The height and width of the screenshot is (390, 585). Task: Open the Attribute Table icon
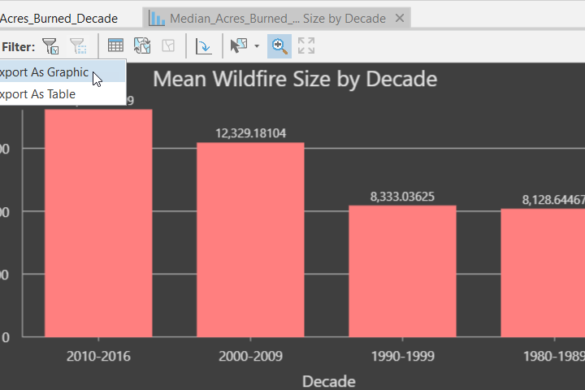pyautogui.click(x=116, y=46)
